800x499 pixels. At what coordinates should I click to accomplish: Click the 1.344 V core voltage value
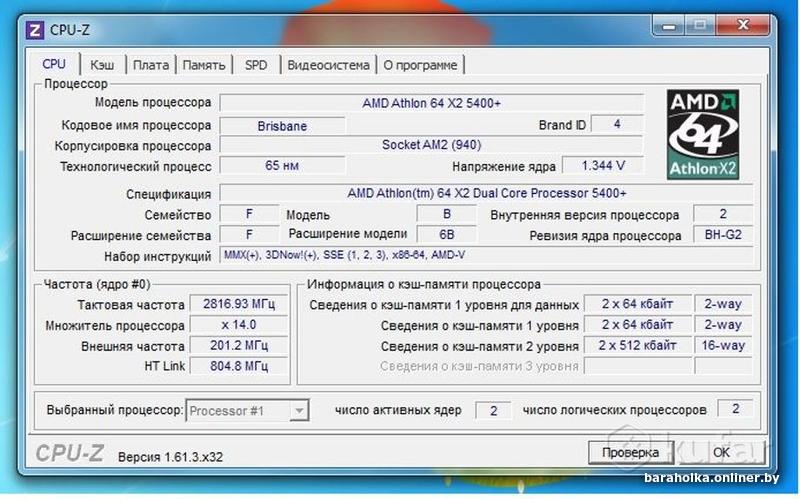pyautogui.click(x=603, y=166)
